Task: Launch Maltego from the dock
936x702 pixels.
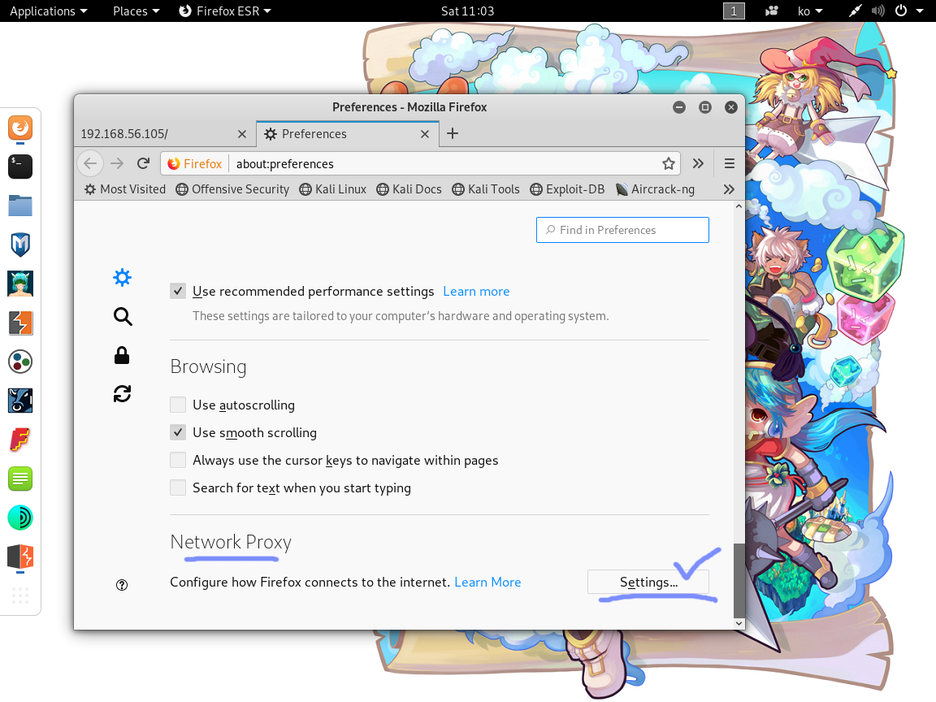Action: (x=20, y=362)
